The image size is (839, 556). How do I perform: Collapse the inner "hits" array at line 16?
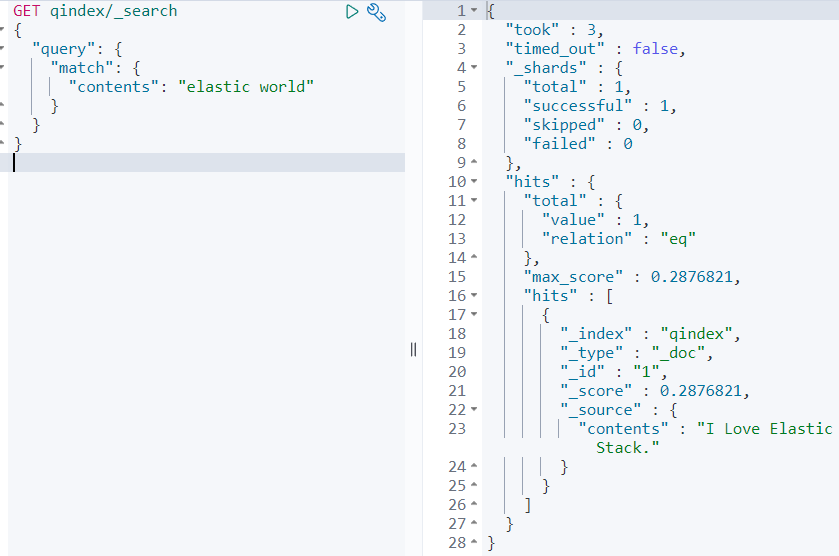coord(474,295)
